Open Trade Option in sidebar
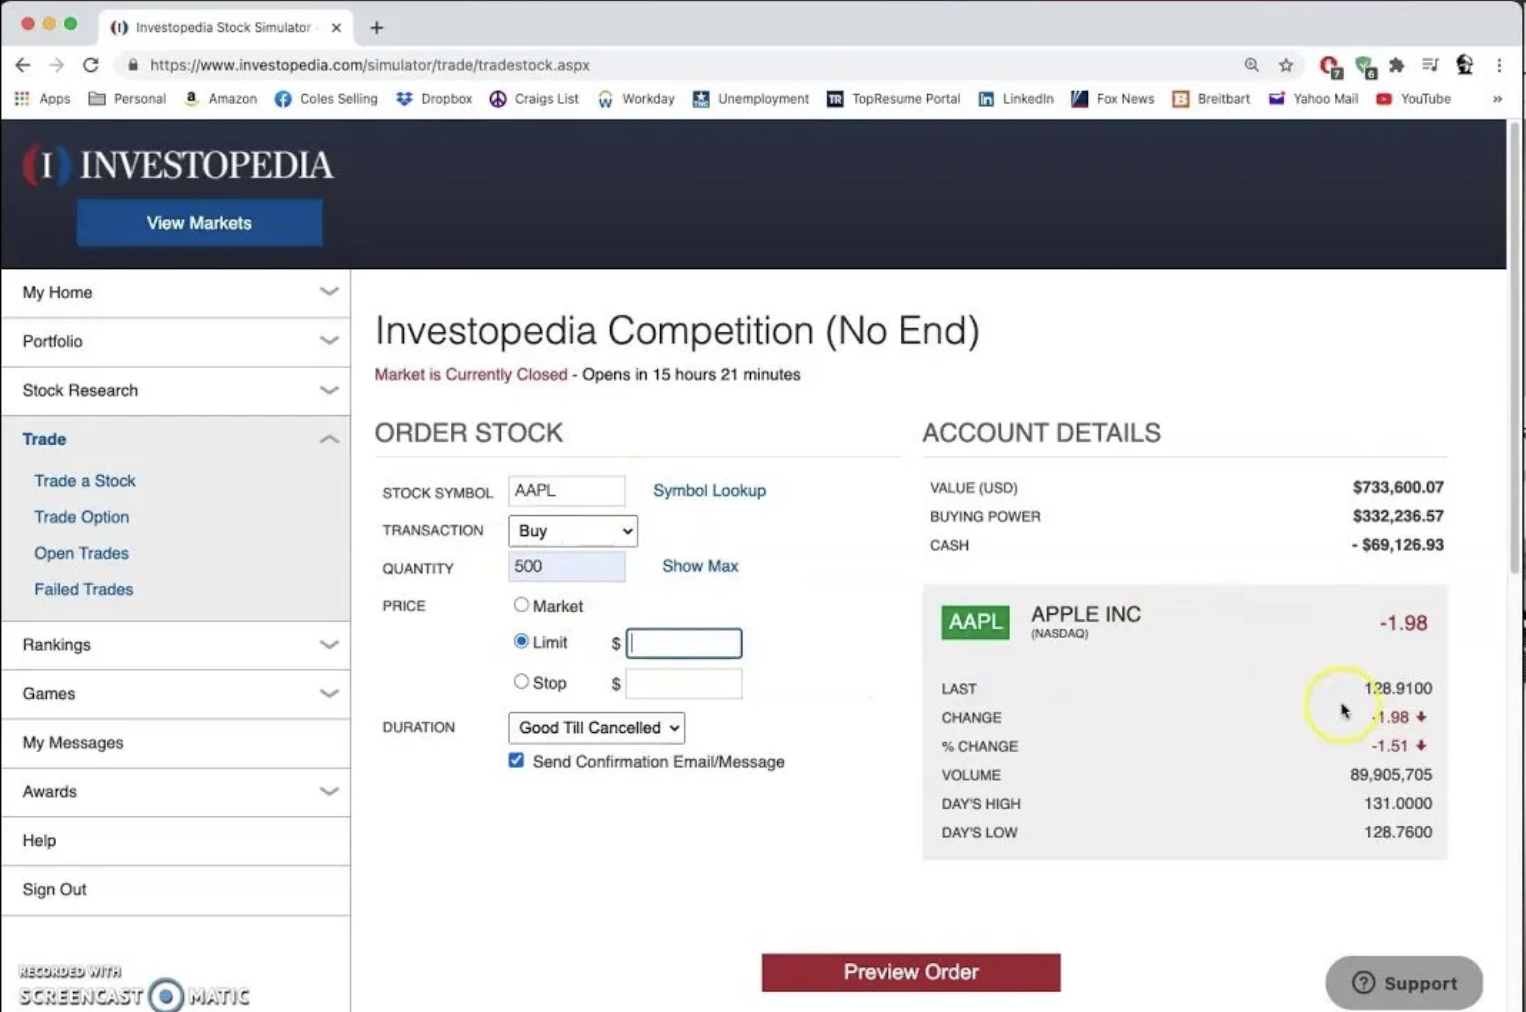1526x1012 pixels. click(81, 517)
